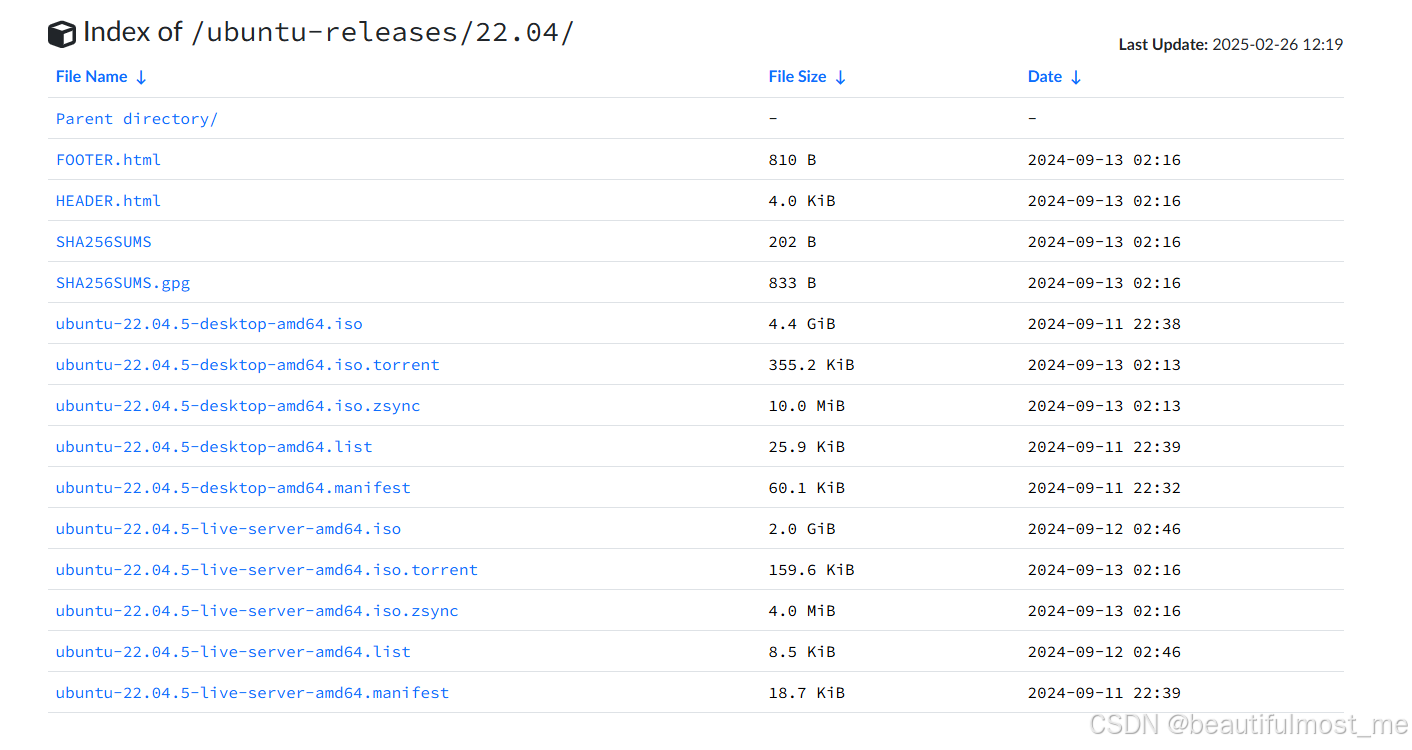Download the live-server ISO torrent file
The height and width of the screenshot is (750, 1412).
[x=266, y=569]
